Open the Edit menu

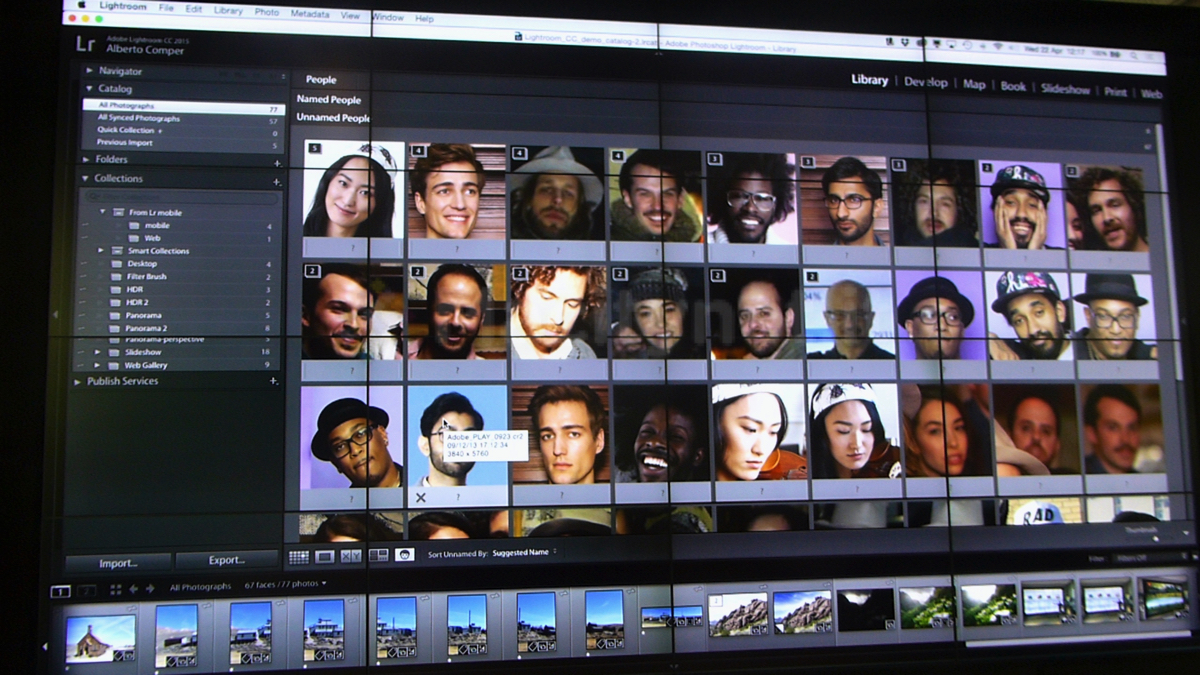coord(193,9)
